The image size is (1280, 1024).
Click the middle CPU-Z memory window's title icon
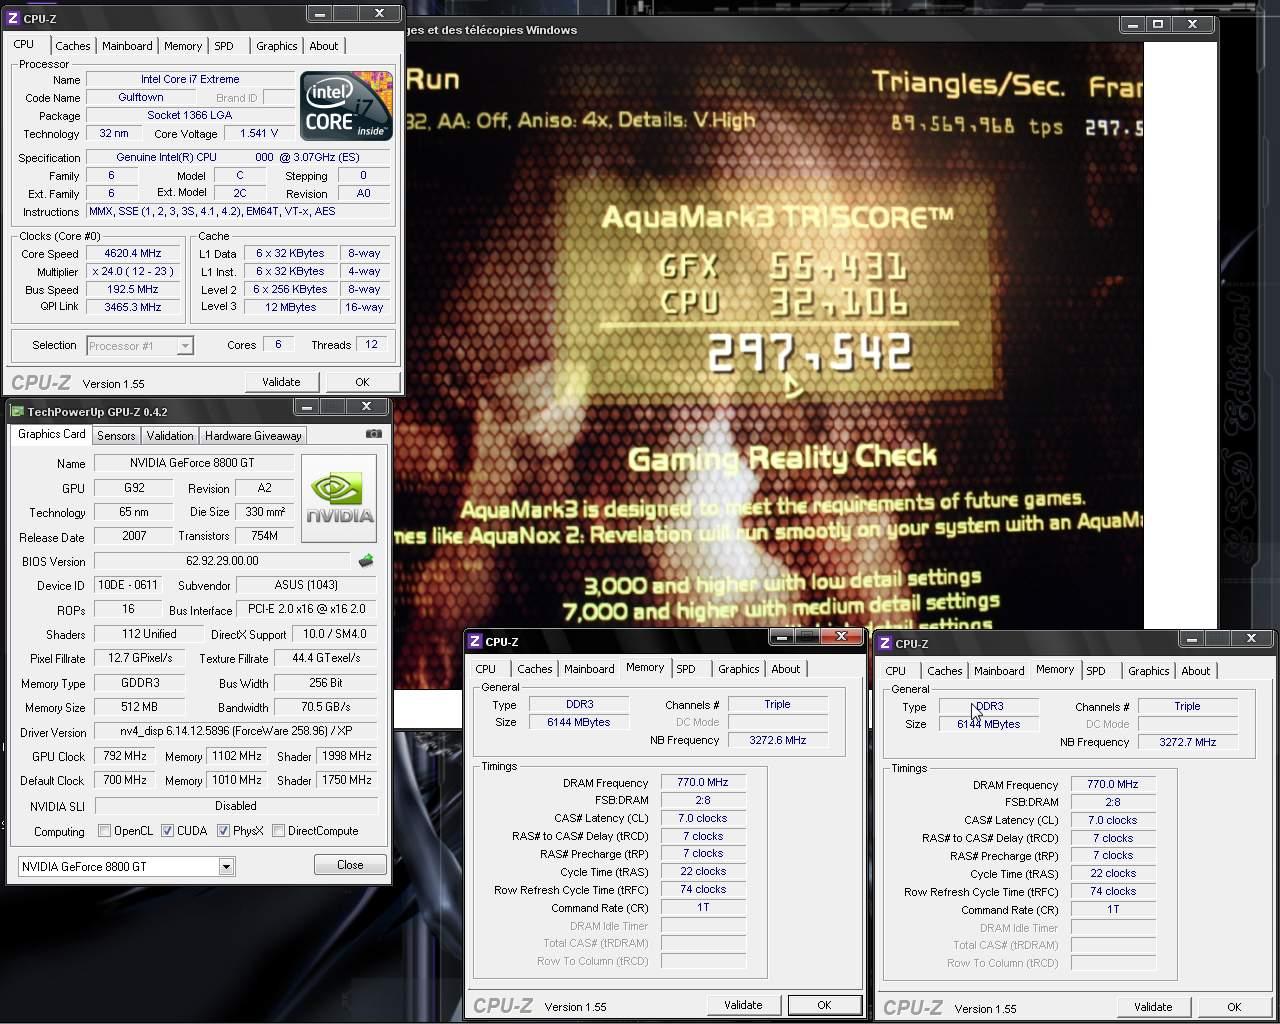(475, 641)
